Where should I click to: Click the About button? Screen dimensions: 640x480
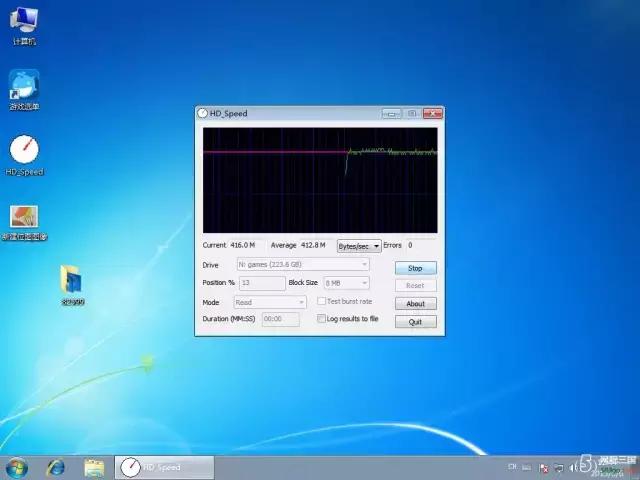(415, 304)
